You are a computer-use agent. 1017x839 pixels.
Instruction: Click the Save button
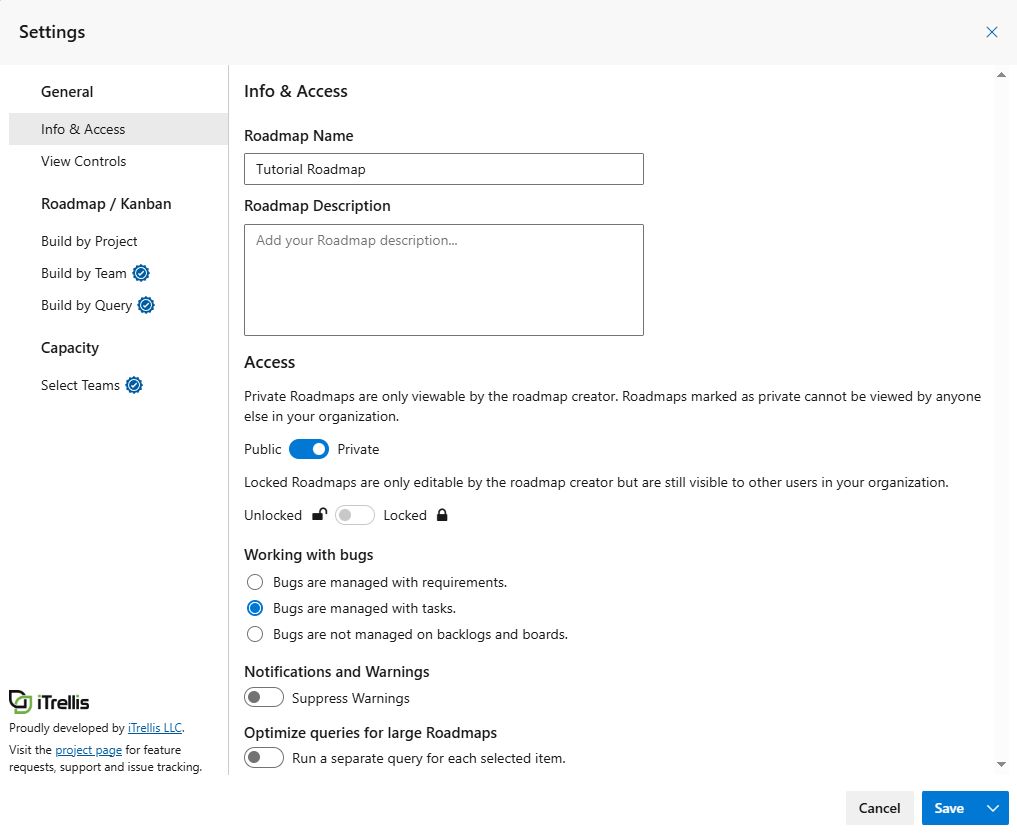[x=948, y=808]
